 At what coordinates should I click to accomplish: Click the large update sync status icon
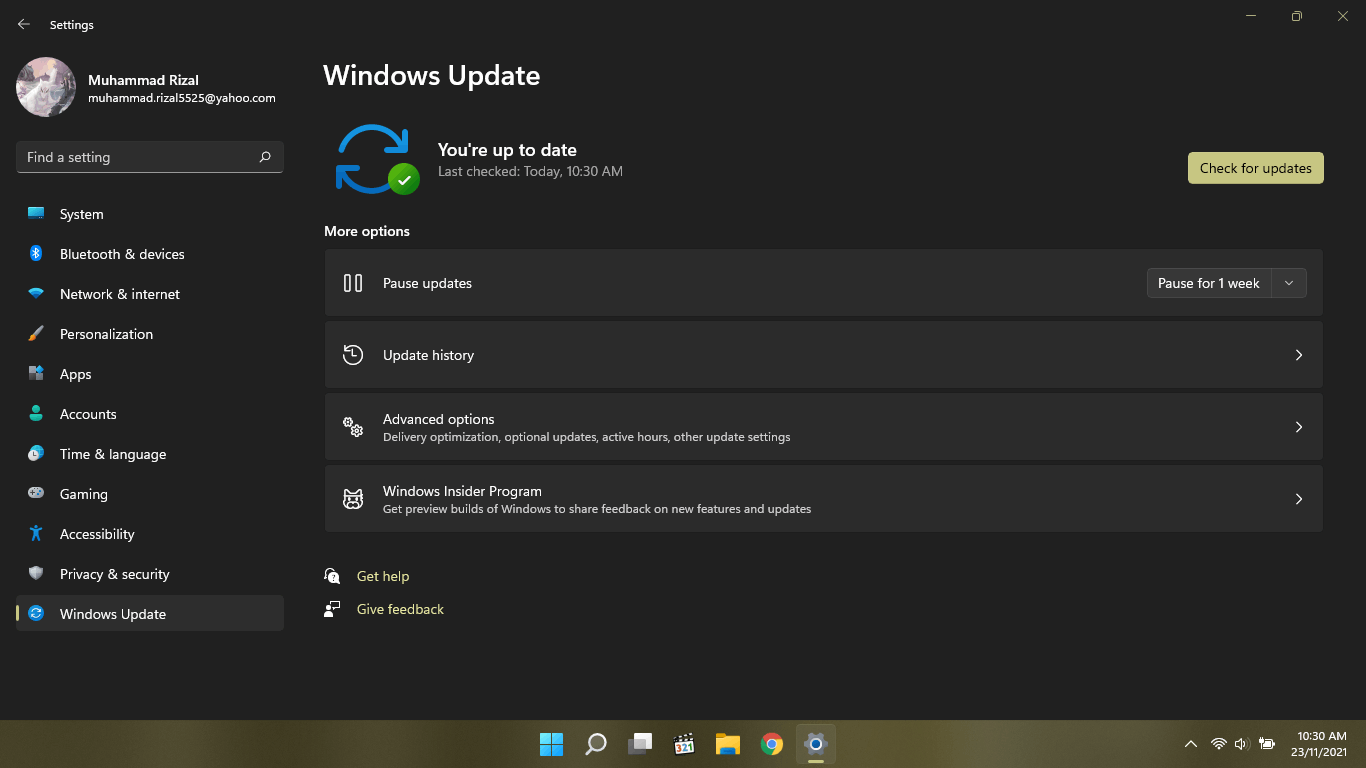click(377, 160)
